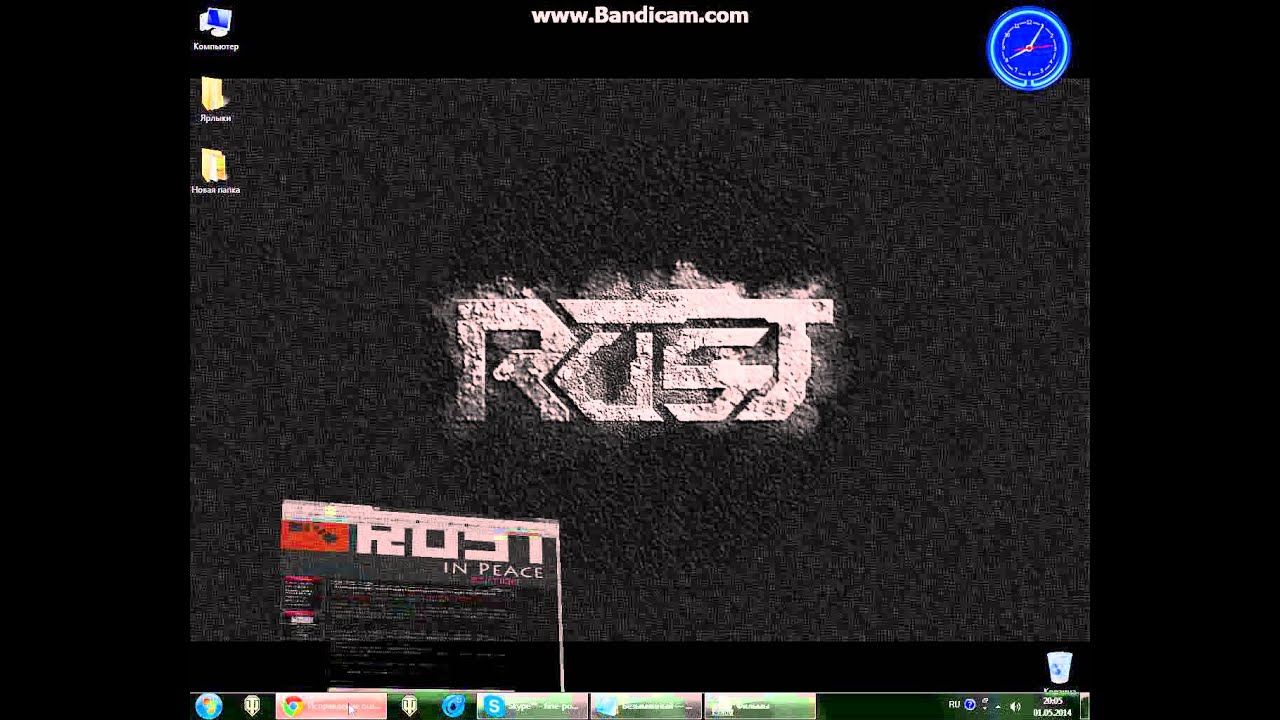1280x720 pixels.
Task: Click the blue analog clock gadget
Action: click(1029, 48)
